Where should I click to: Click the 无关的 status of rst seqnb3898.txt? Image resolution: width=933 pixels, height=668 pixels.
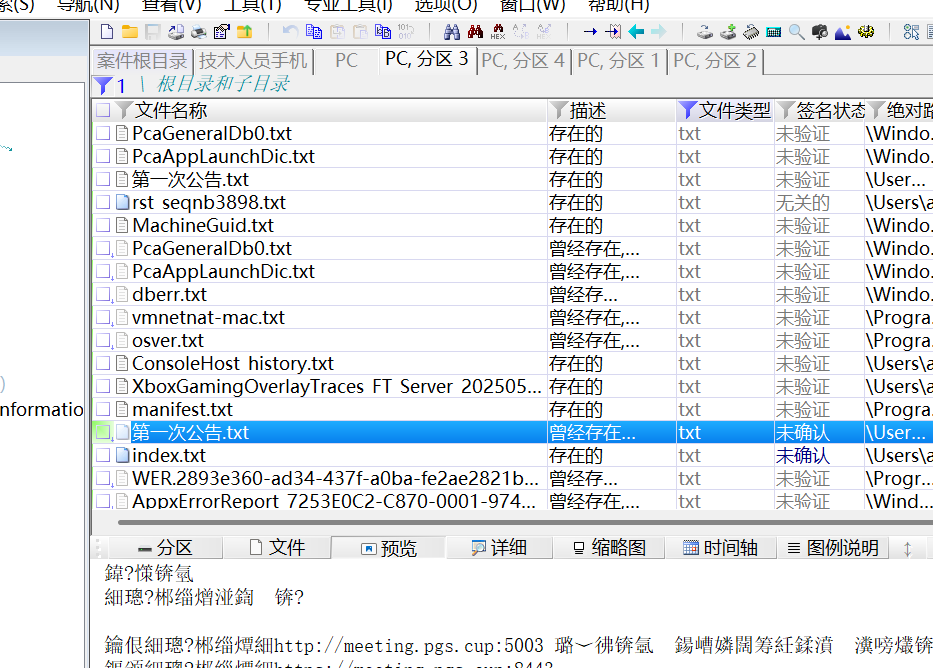[802, 203]
